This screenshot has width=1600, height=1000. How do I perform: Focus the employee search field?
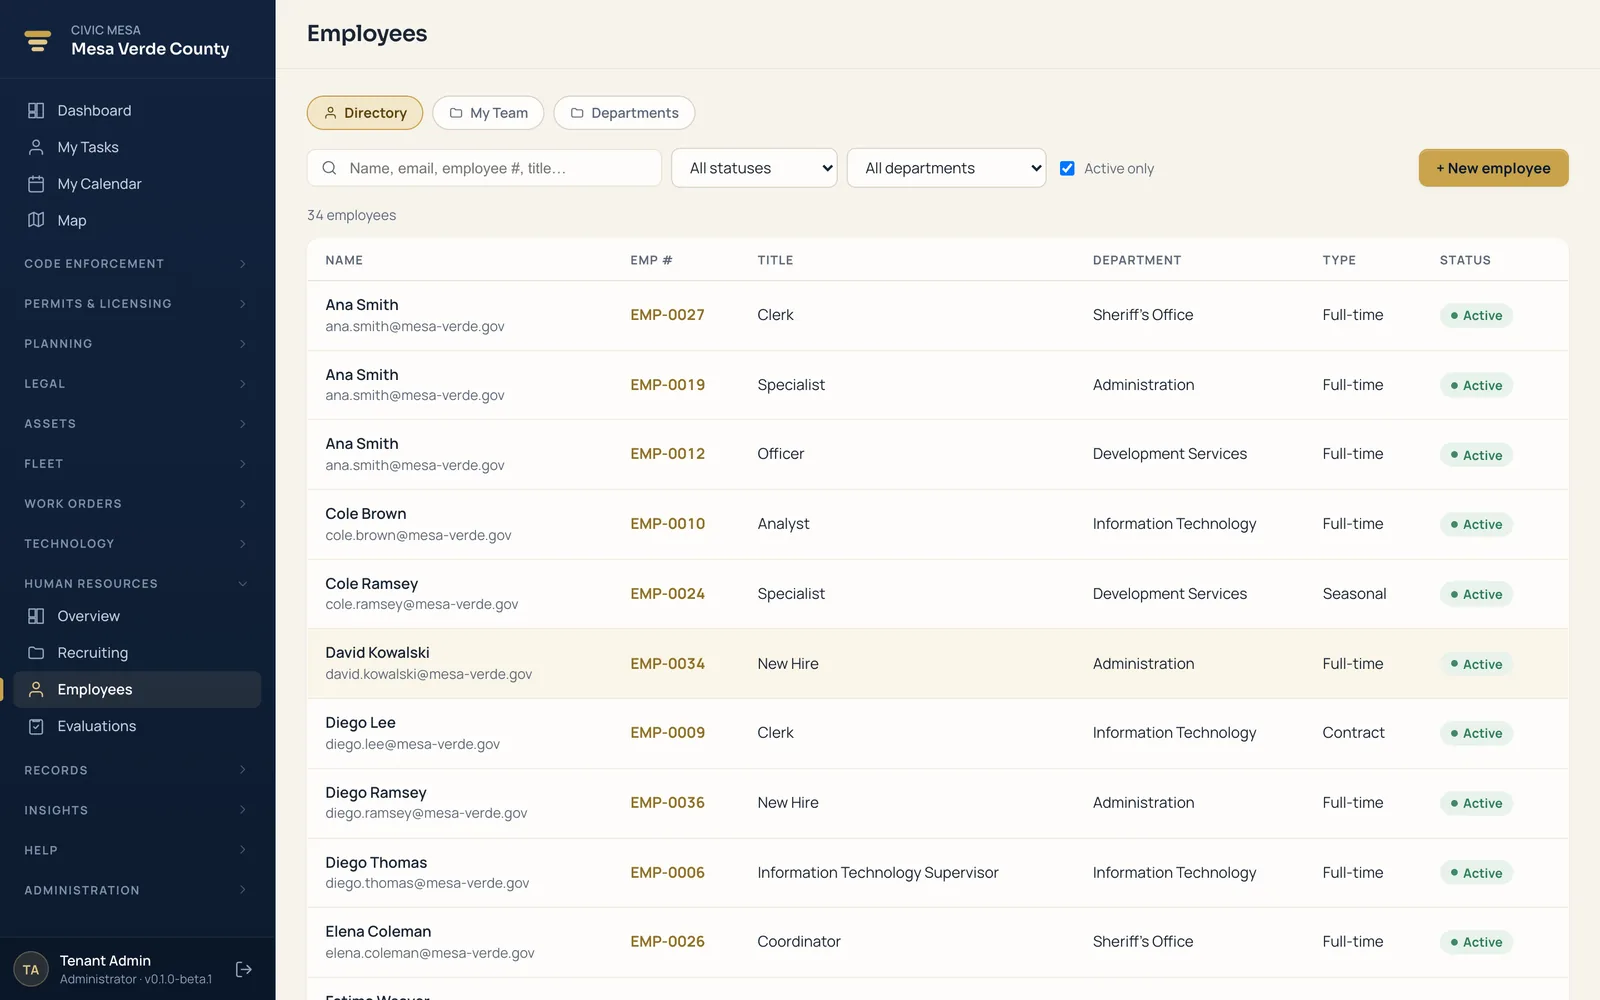pos(484,168)
